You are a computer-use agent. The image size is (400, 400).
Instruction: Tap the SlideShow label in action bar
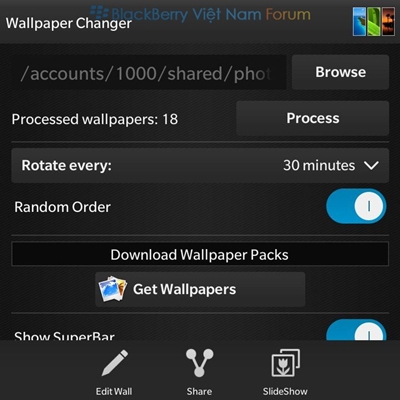[x=285, y=391]
